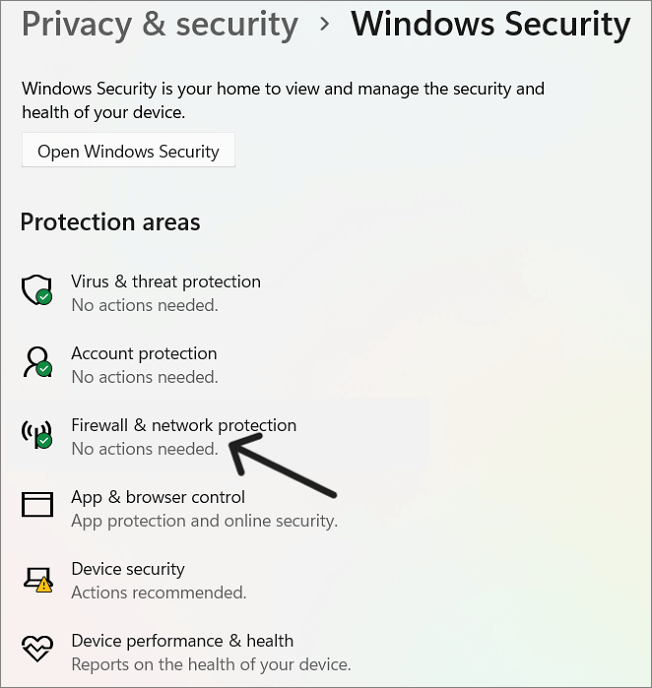Open Windows Security app button
Viewport: 652px width, 688px height.
click(128, 151)
